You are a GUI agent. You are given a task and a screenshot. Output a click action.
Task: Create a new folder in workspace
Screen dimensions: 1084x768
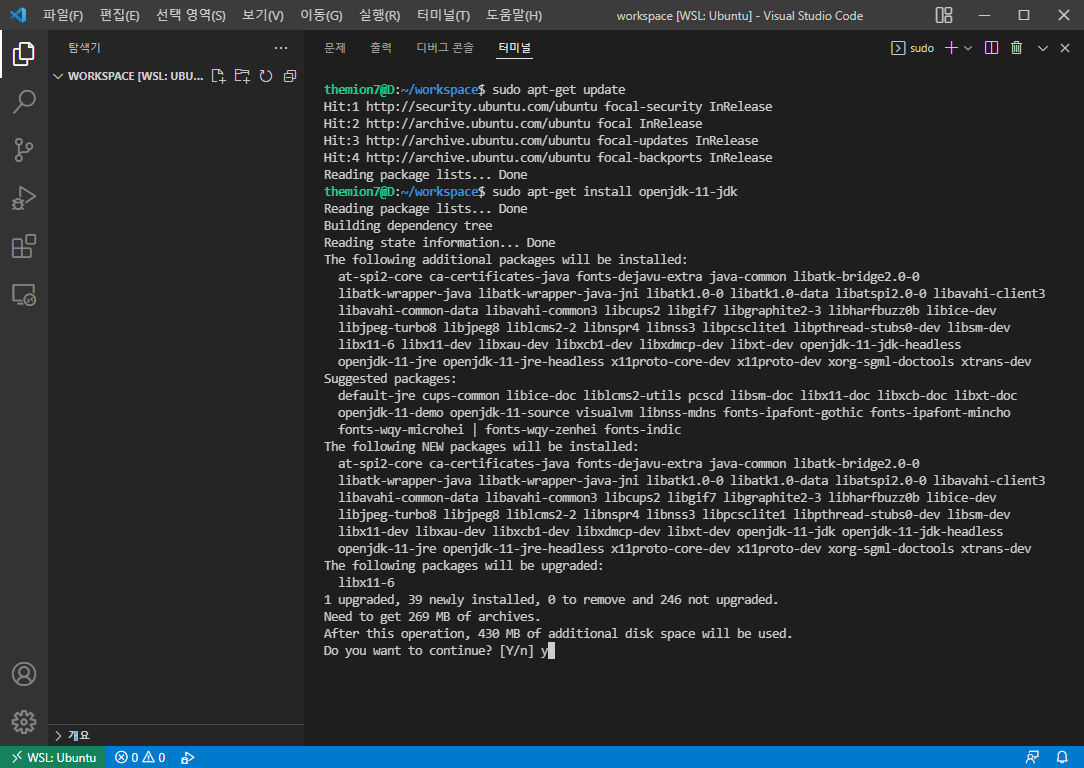242,76
